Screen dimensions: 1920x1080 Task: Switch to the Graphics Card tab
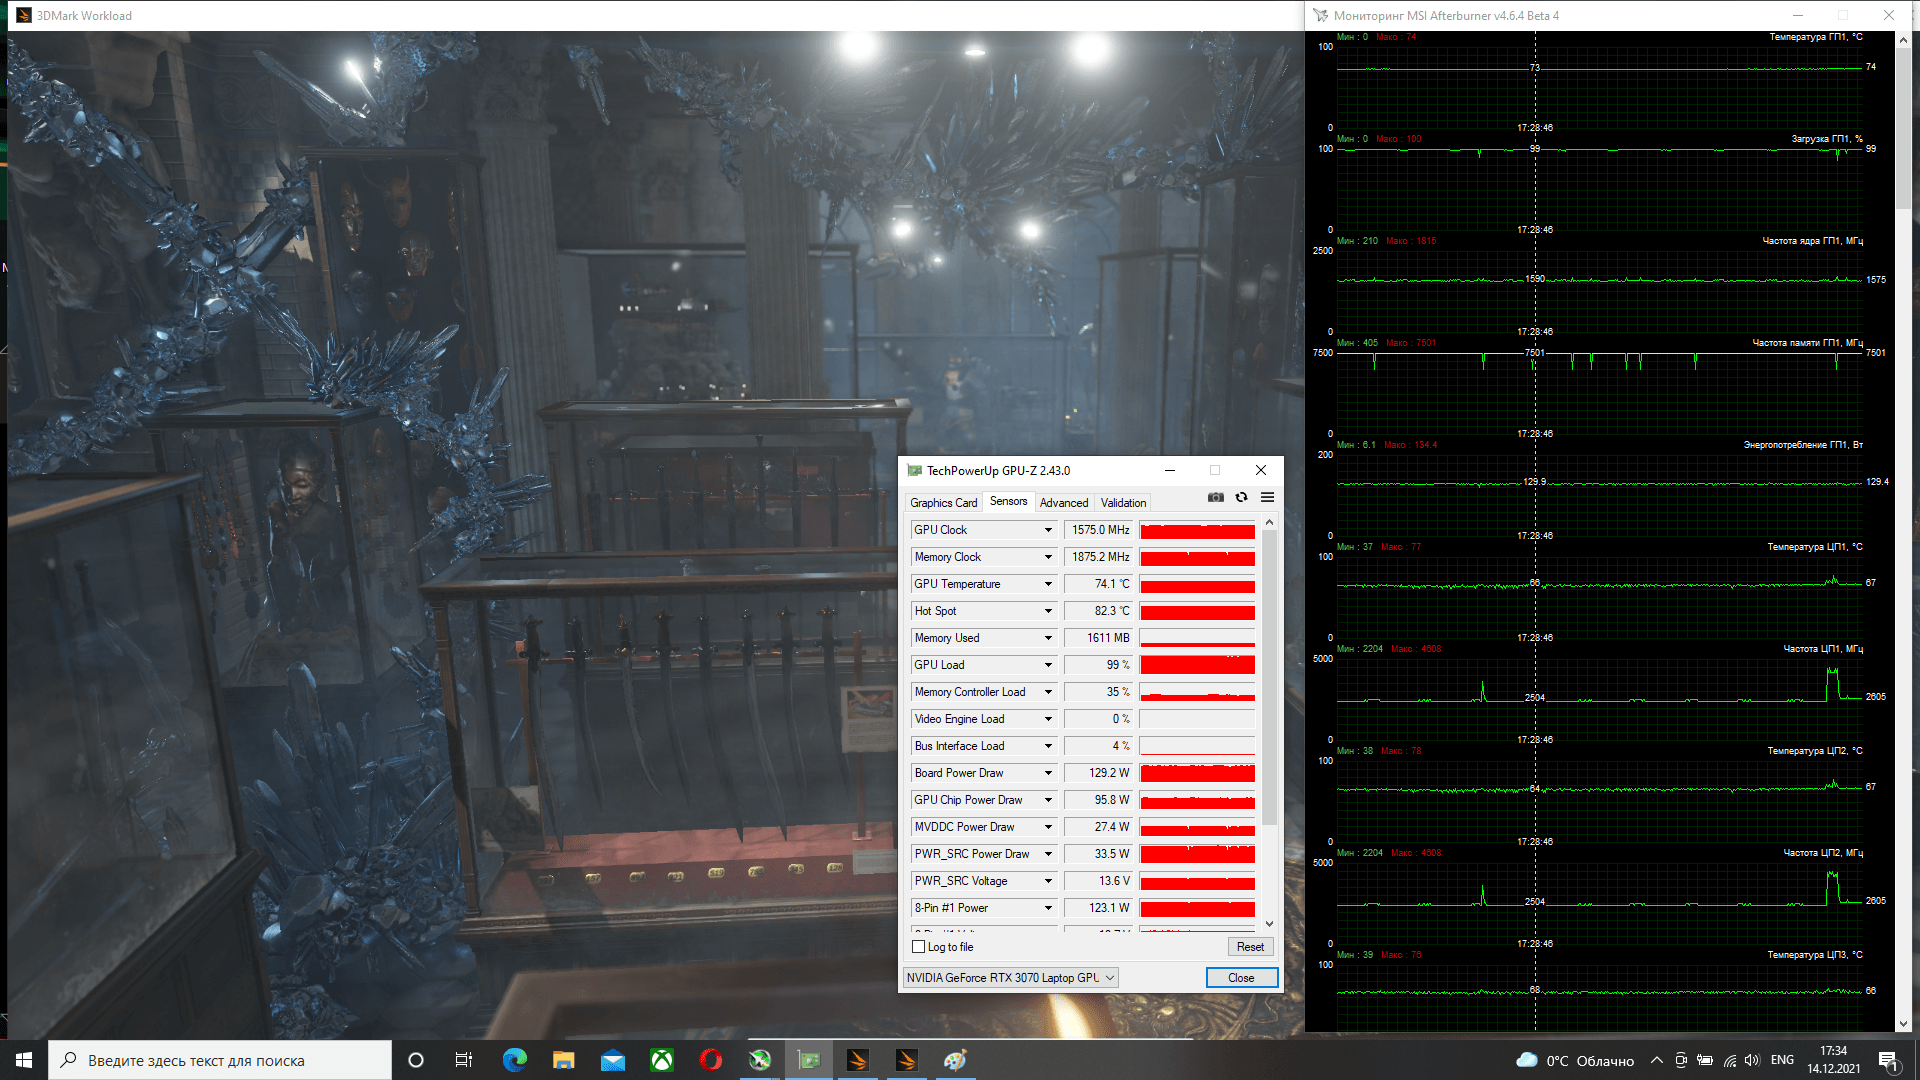[943, 503]
